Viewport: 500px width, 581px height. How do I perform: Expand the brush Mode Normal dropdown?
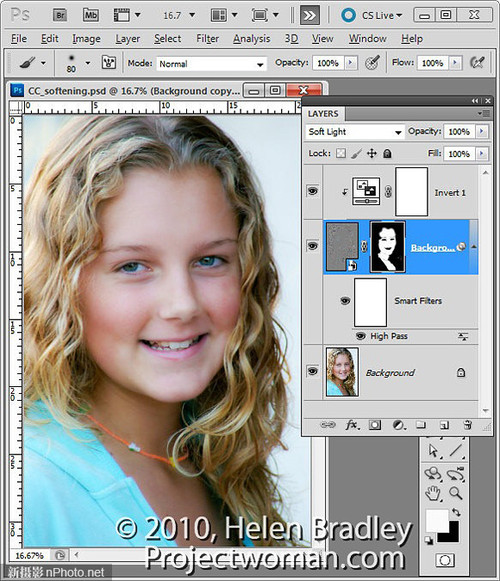(211, 64)
